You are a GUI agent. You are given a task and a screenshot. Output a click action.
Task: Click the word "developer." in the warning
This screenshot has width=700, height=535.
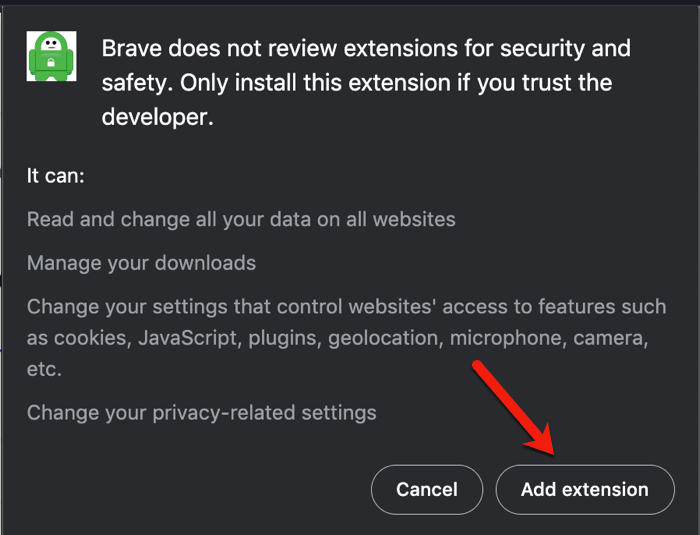point(159,116)
